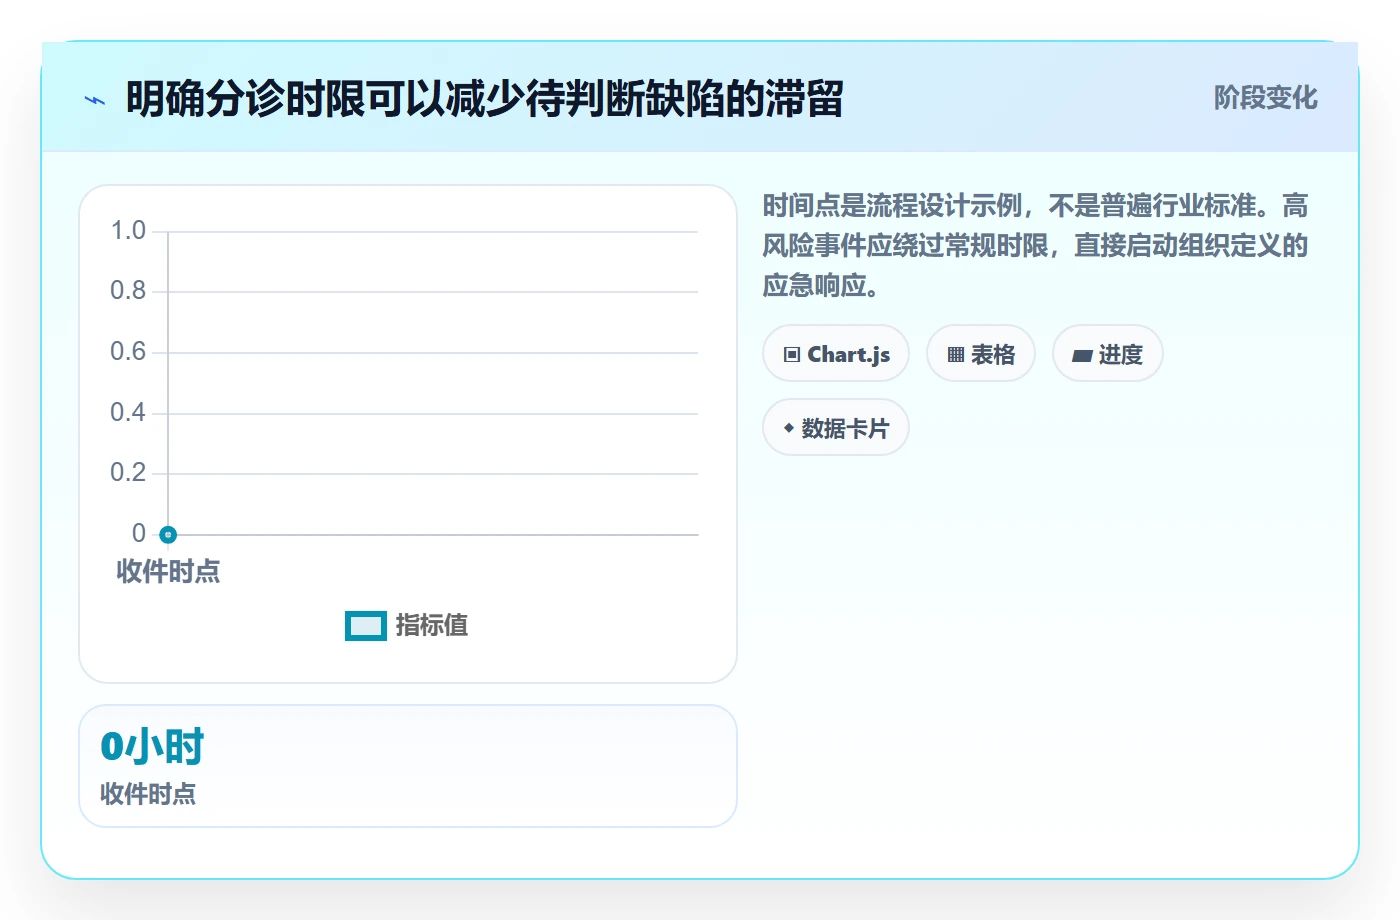Click the 0.8 y-axis tick label

click(128, 291)
